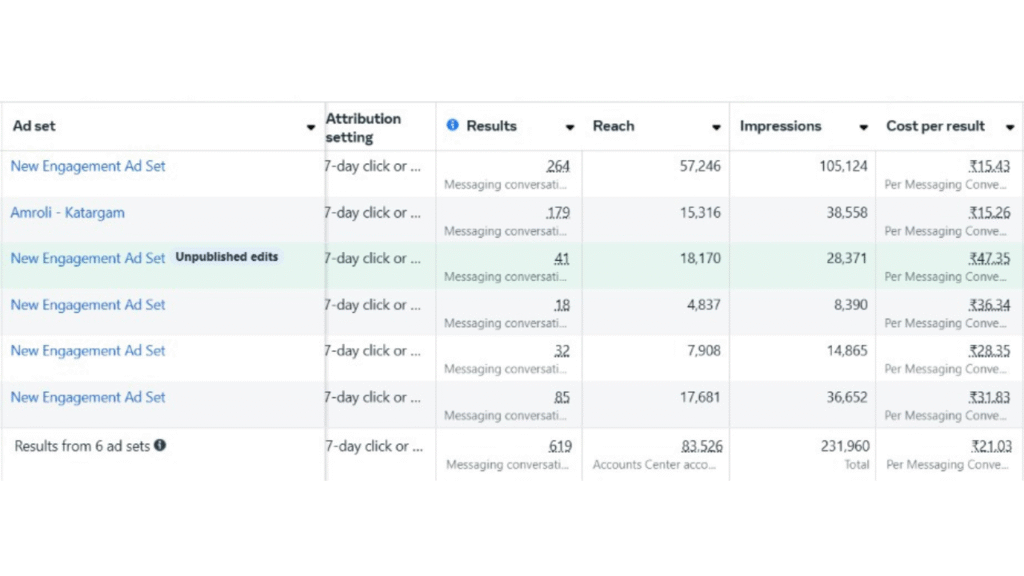Click the ₹15.26 cost per result value
1024x576 pixels.
[989, 213]
